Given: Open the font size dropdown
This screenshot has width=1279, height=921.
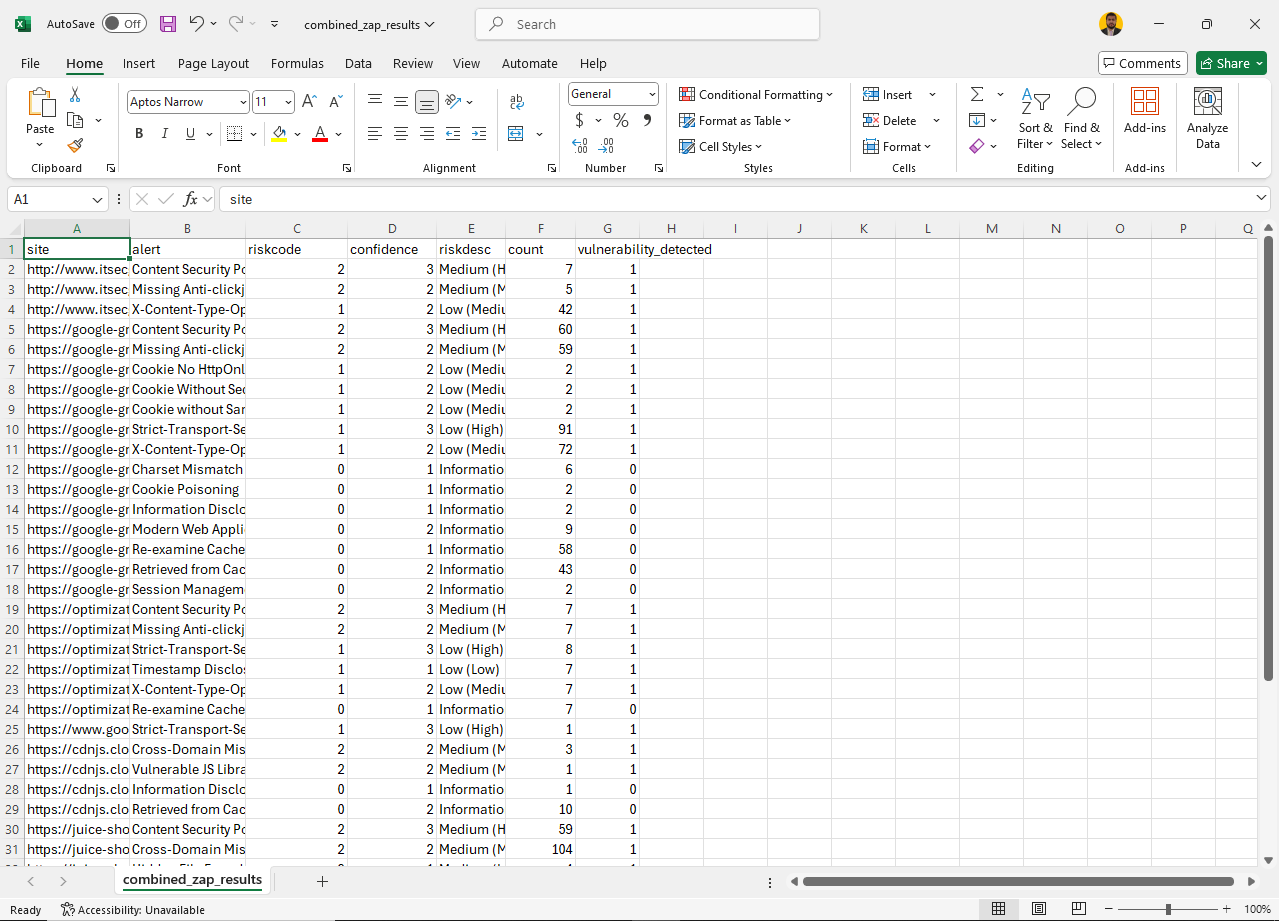Looking at the screenshot, I should (289, 102).
